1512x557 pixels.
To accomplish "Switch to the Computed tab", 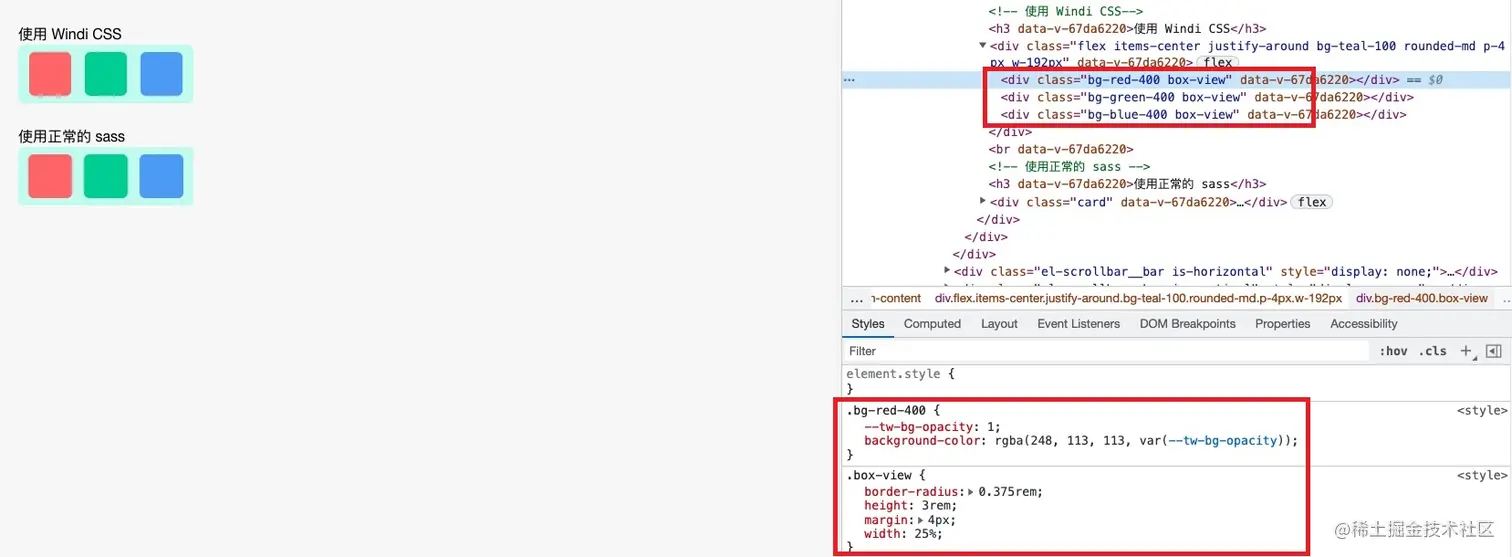I will pos(932,324).
